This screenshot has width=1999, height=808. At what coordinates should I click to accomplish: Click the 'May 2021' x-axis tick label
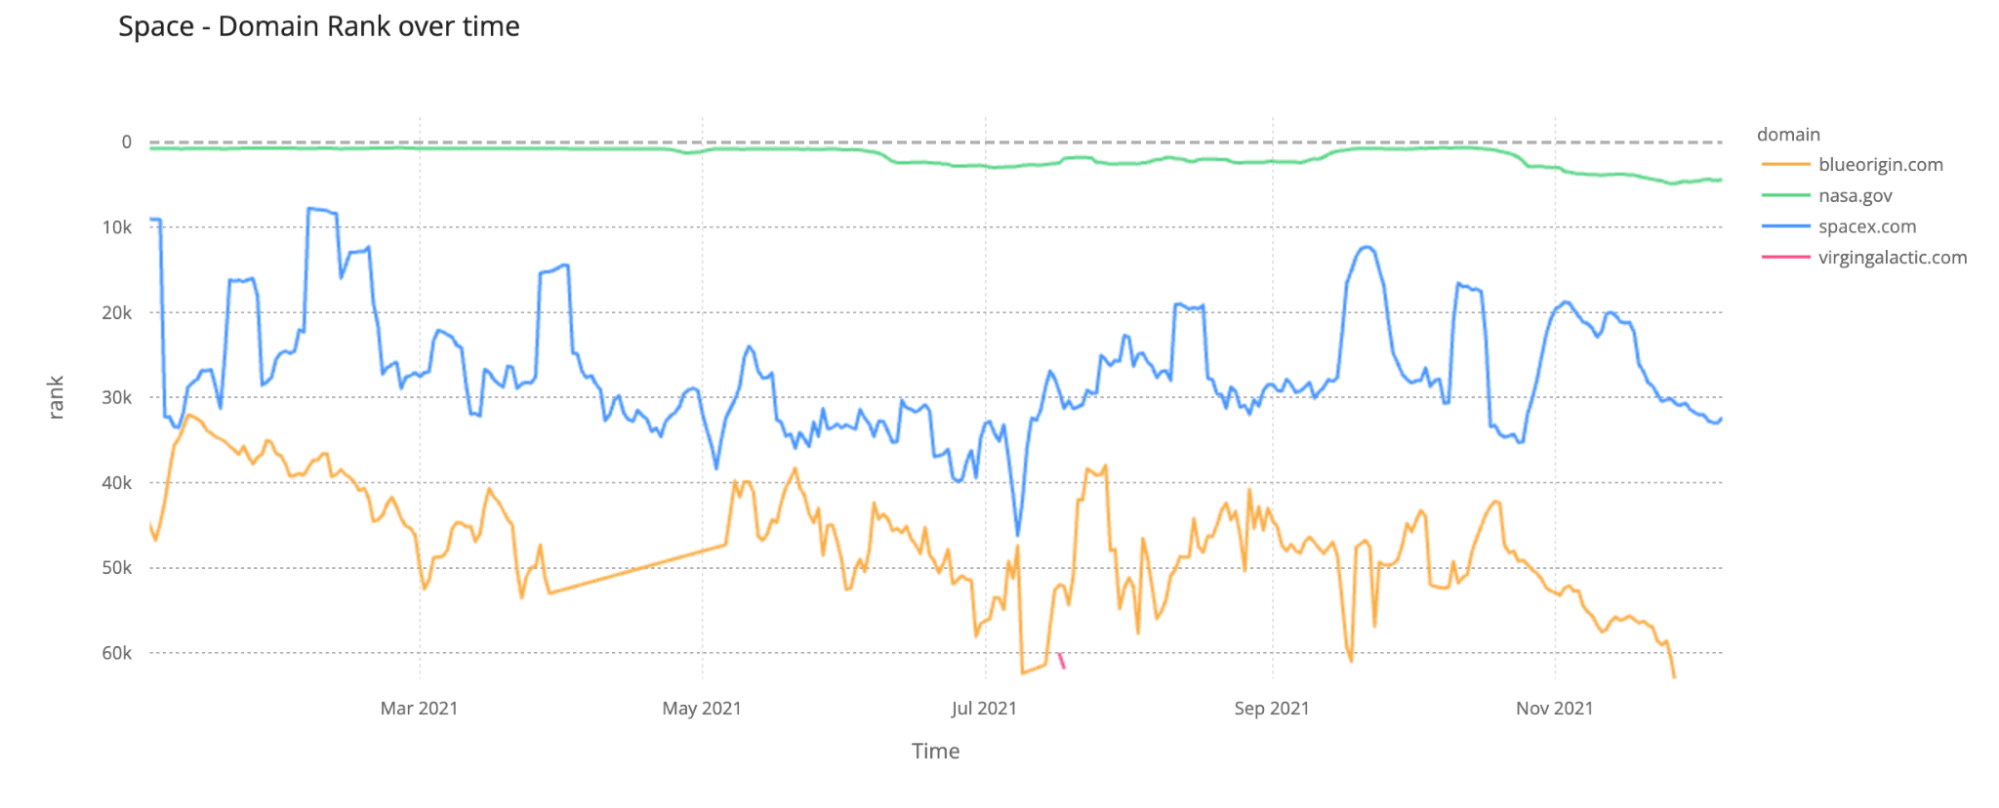click(702, 709)
